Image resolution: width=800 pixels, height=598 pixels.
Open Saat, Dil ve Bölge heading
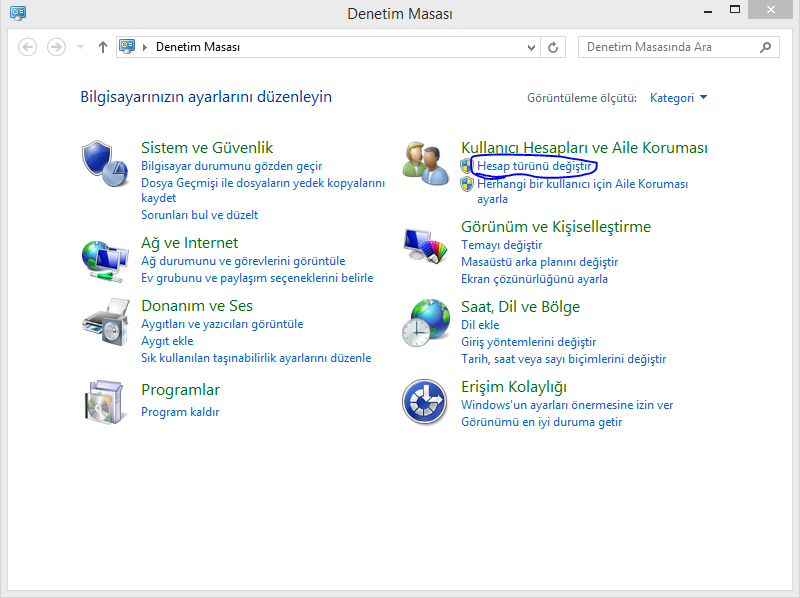click(520, 307)
